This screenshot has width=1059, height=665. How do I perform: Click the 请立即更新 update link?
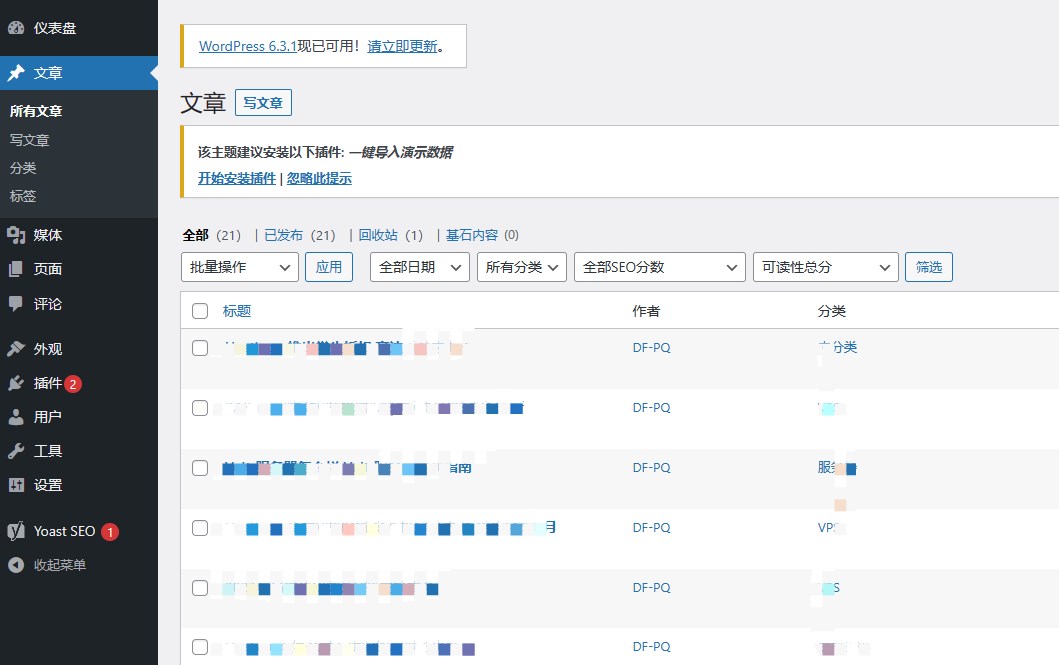402,46
